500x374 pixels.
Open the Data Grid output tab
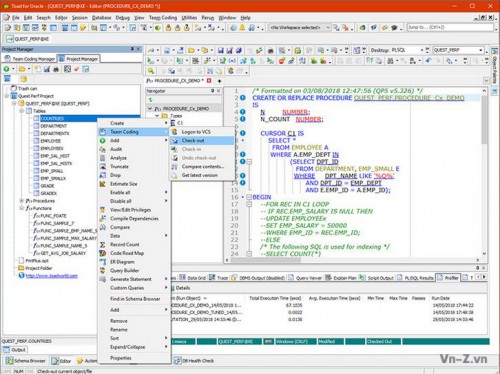pos(193,278)
